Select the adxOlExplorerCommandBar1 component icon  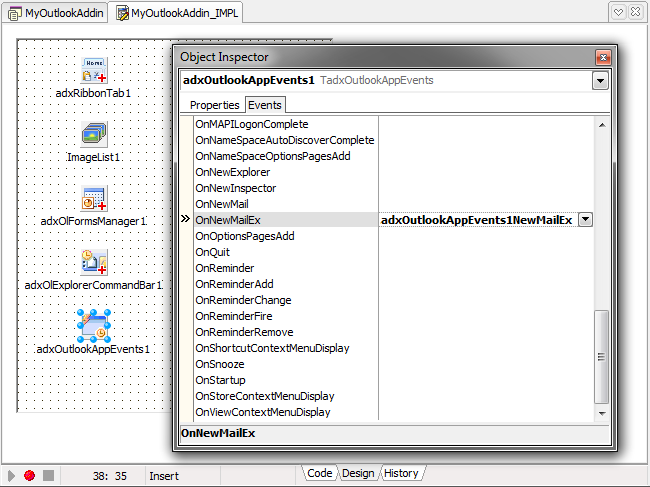coord(94,262)
